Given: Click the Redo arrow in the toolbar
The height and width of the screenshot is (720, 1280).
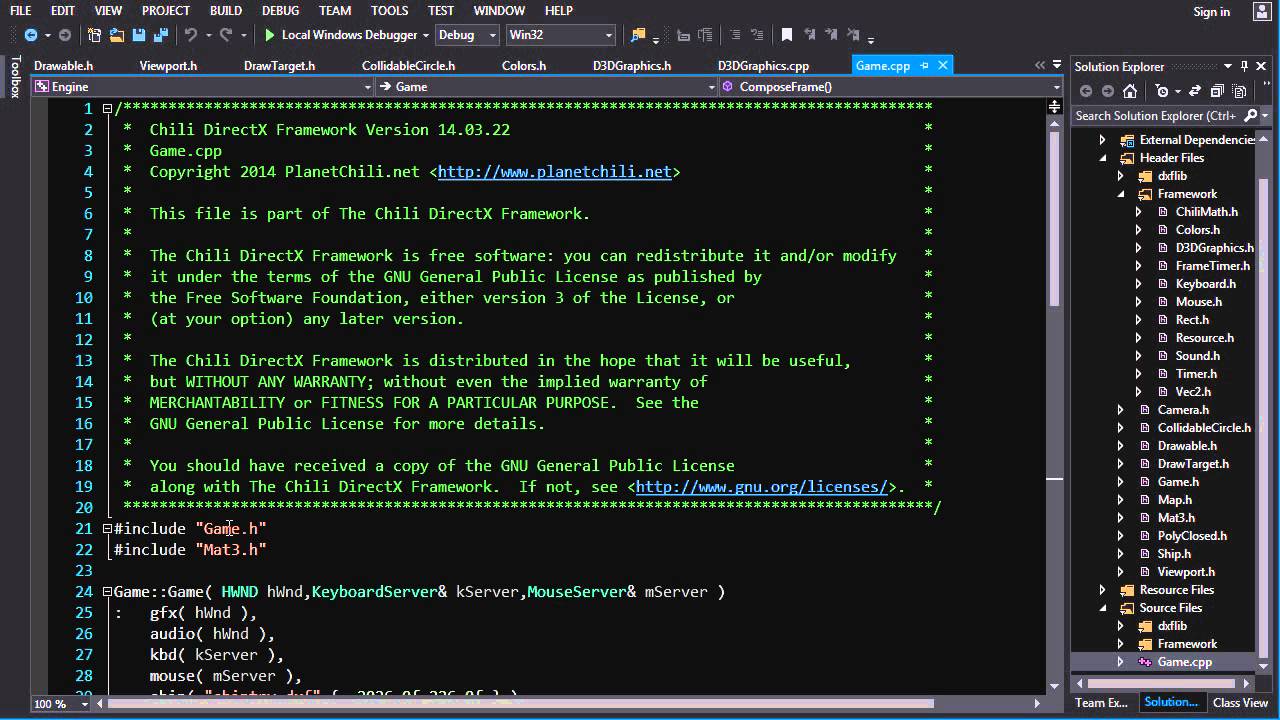Looking at the screenshot, I should coord(227,35).
